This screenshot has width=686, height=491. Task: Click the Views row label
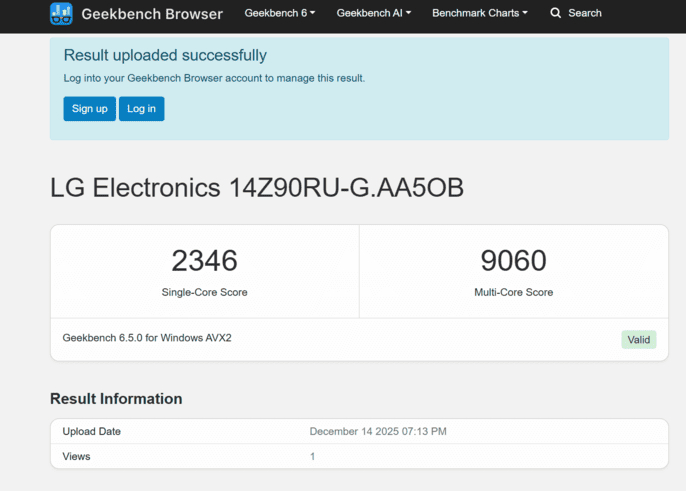point(76,456)
